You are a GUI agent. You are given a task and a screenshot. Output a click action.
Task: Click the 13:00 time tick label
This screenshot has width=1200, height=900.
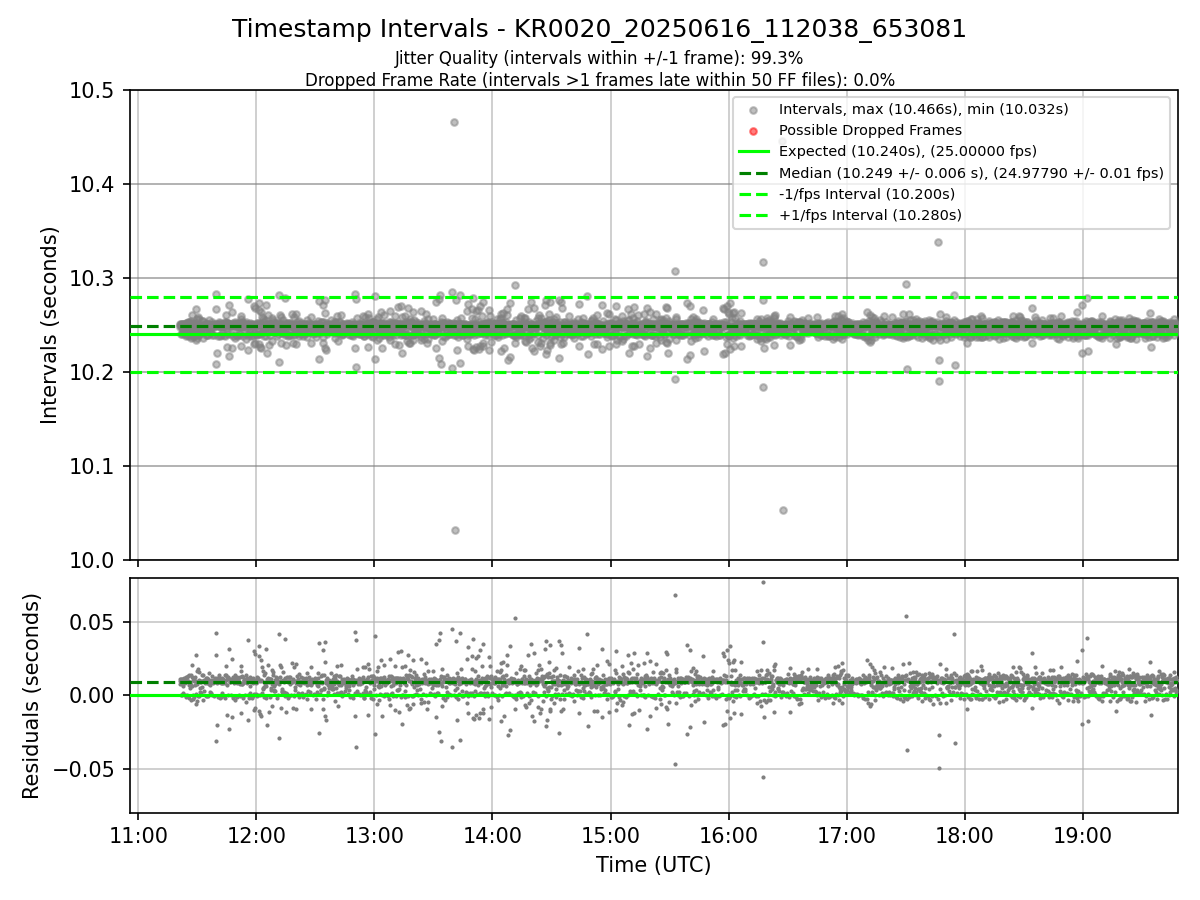(x=374, y=835)
